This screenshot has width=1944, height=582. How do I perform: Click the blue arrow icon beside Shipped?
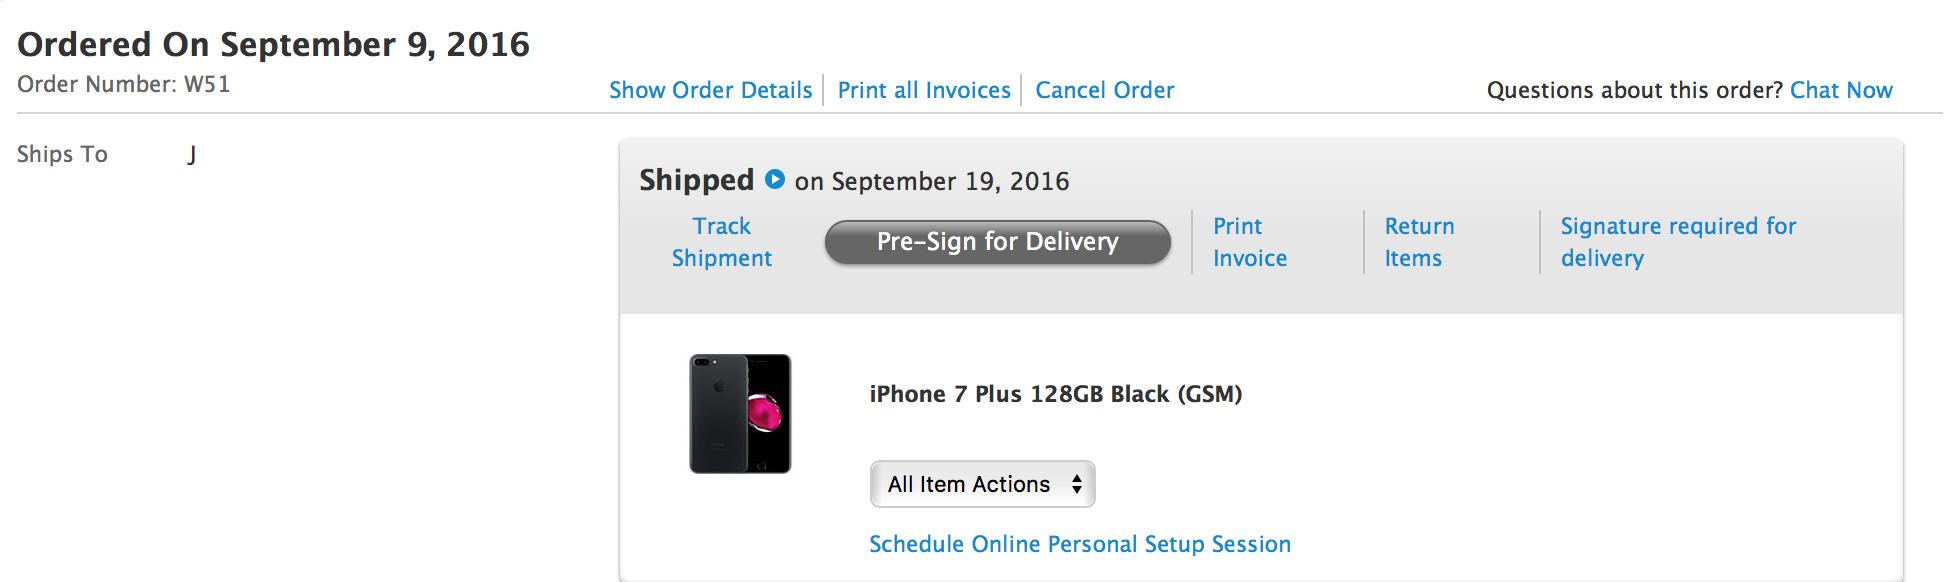tap(775, 179)
